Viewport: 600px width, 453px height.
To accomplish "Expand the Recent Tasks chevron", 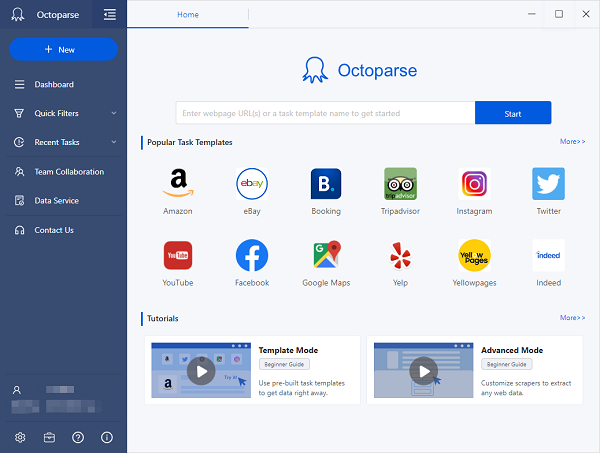I will [114, 142].
